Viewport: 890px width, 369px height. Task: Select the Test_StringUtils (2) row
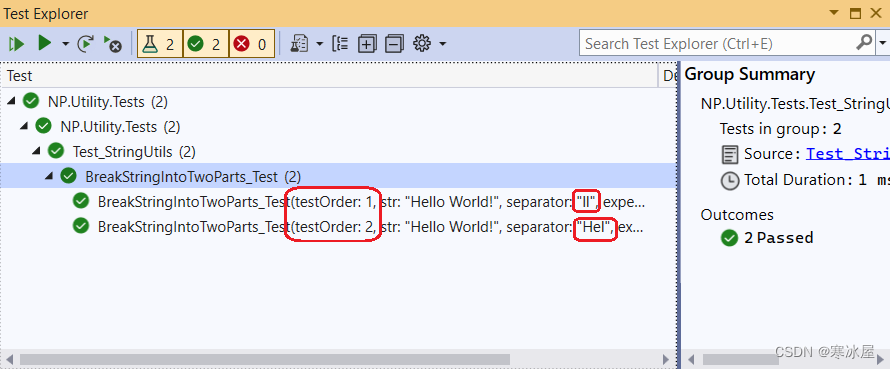[338, 152]
